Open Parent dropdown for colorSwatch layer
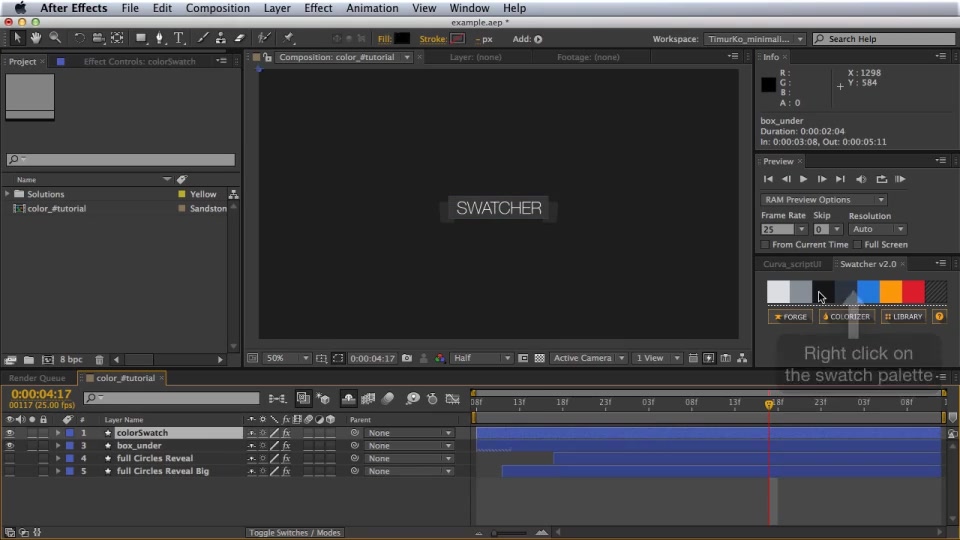The height and width of the screenshot is (540, 960). point(410,433)
